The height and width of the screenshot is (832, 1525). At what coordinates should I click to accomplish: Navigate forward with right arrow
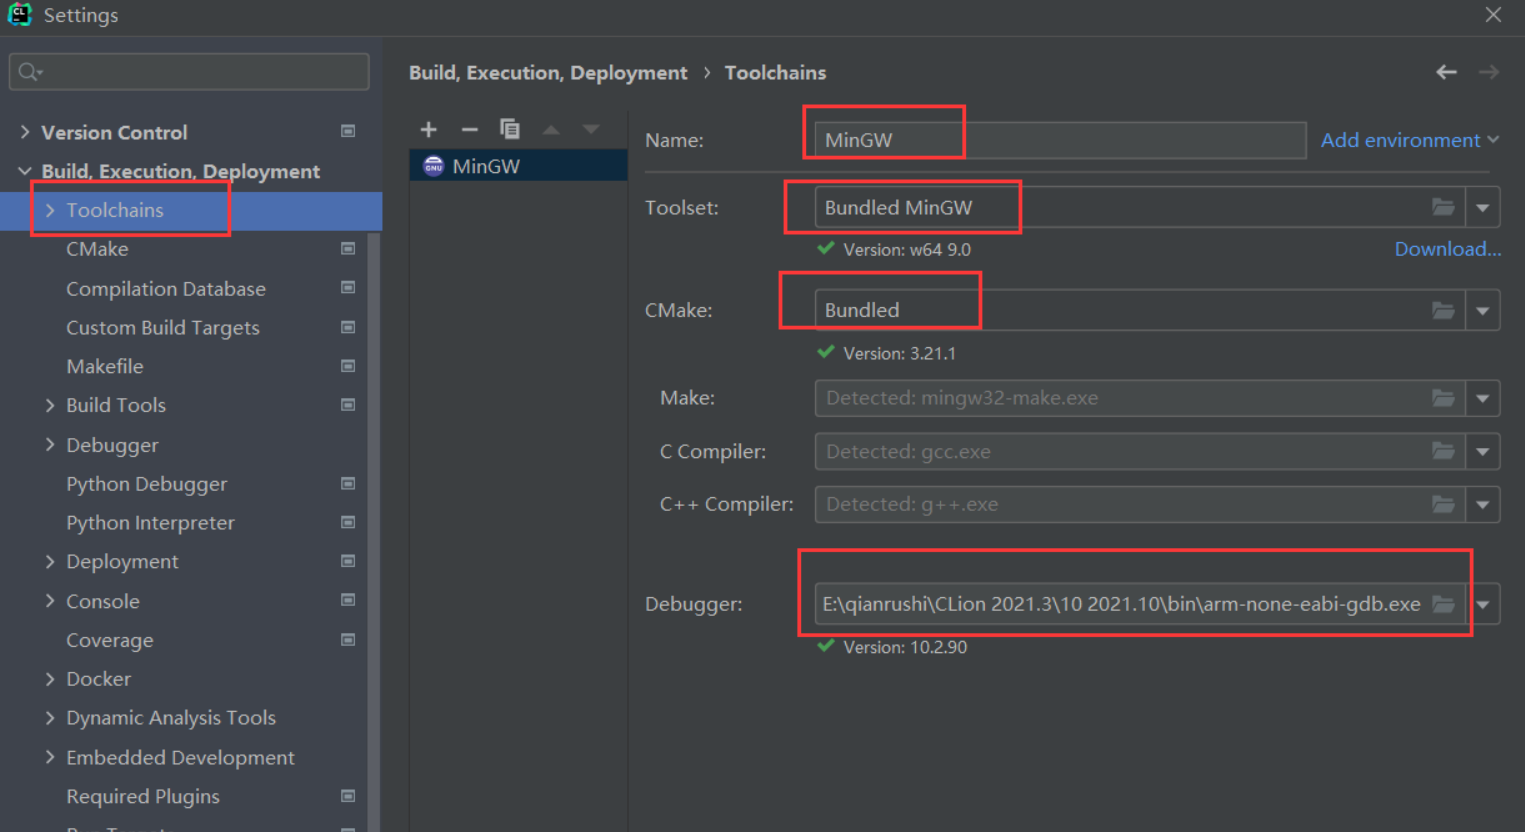pyautogui.click(x=1489, y=72)
